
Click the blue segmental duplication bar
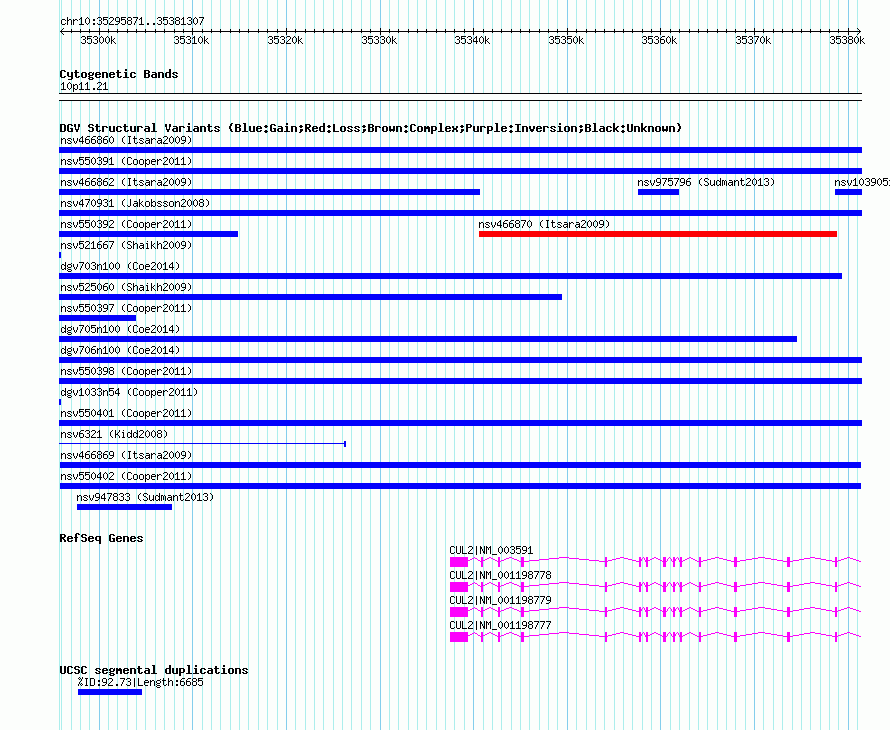[110, 692]
